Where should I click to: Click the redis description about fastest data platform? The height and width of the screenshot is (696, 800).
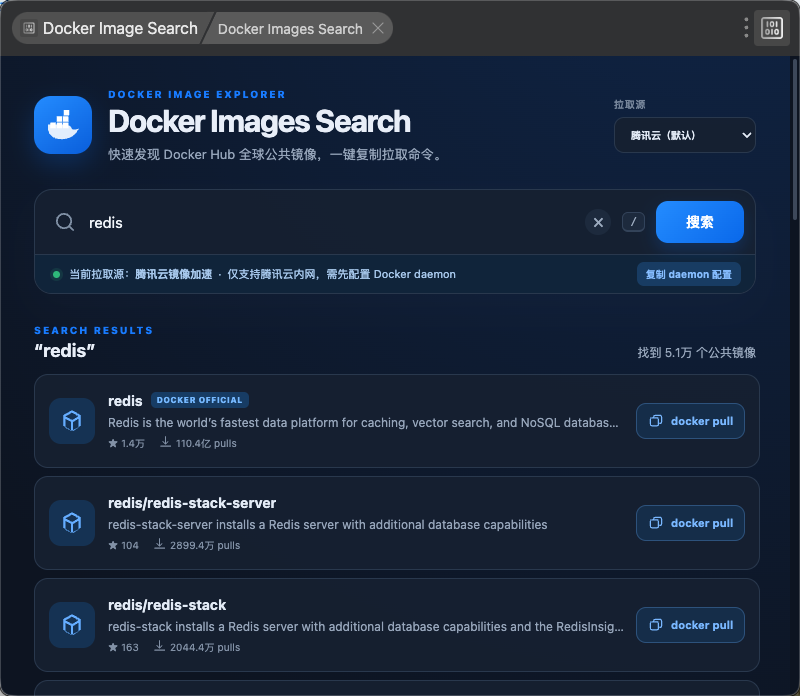(x=363, y=422)
